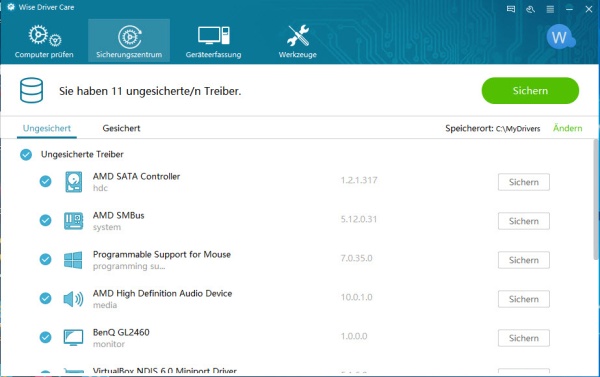Uncheck the AMD SMBus checkbox
Image resolution: width=600 pixels, height=377 pixels.
click(46, 220)
